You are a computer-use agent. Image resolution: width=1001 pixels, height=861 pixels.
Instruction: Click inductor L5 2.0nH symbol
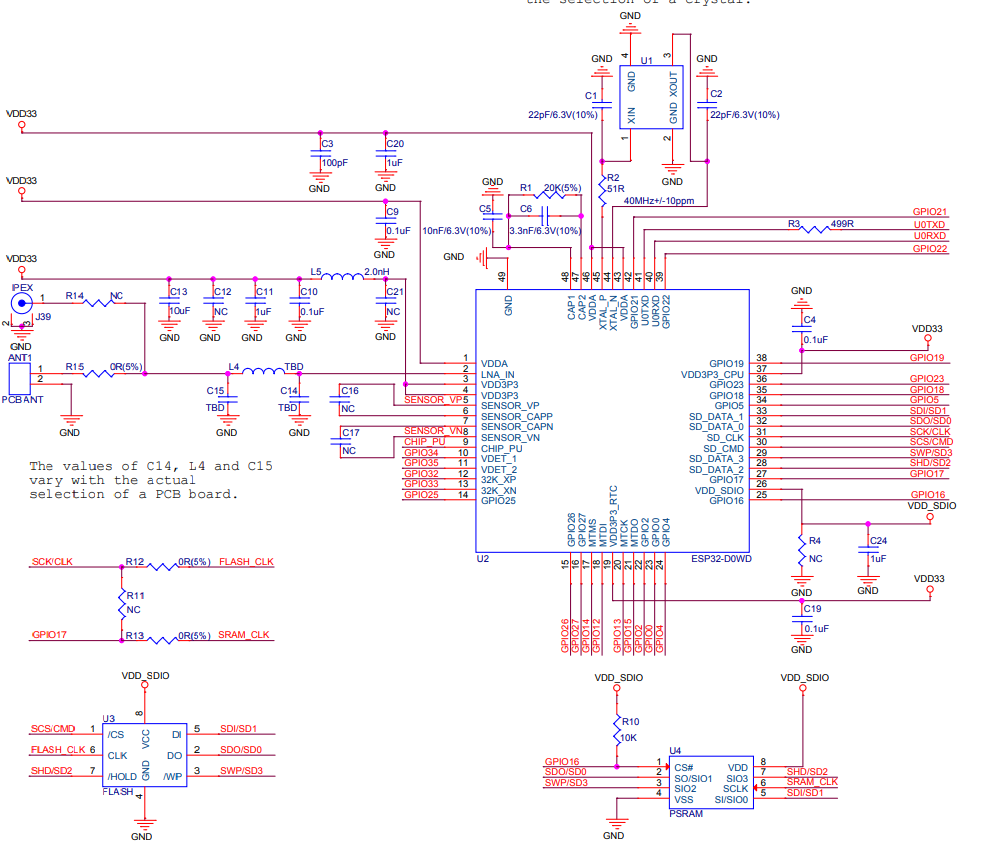342,276
